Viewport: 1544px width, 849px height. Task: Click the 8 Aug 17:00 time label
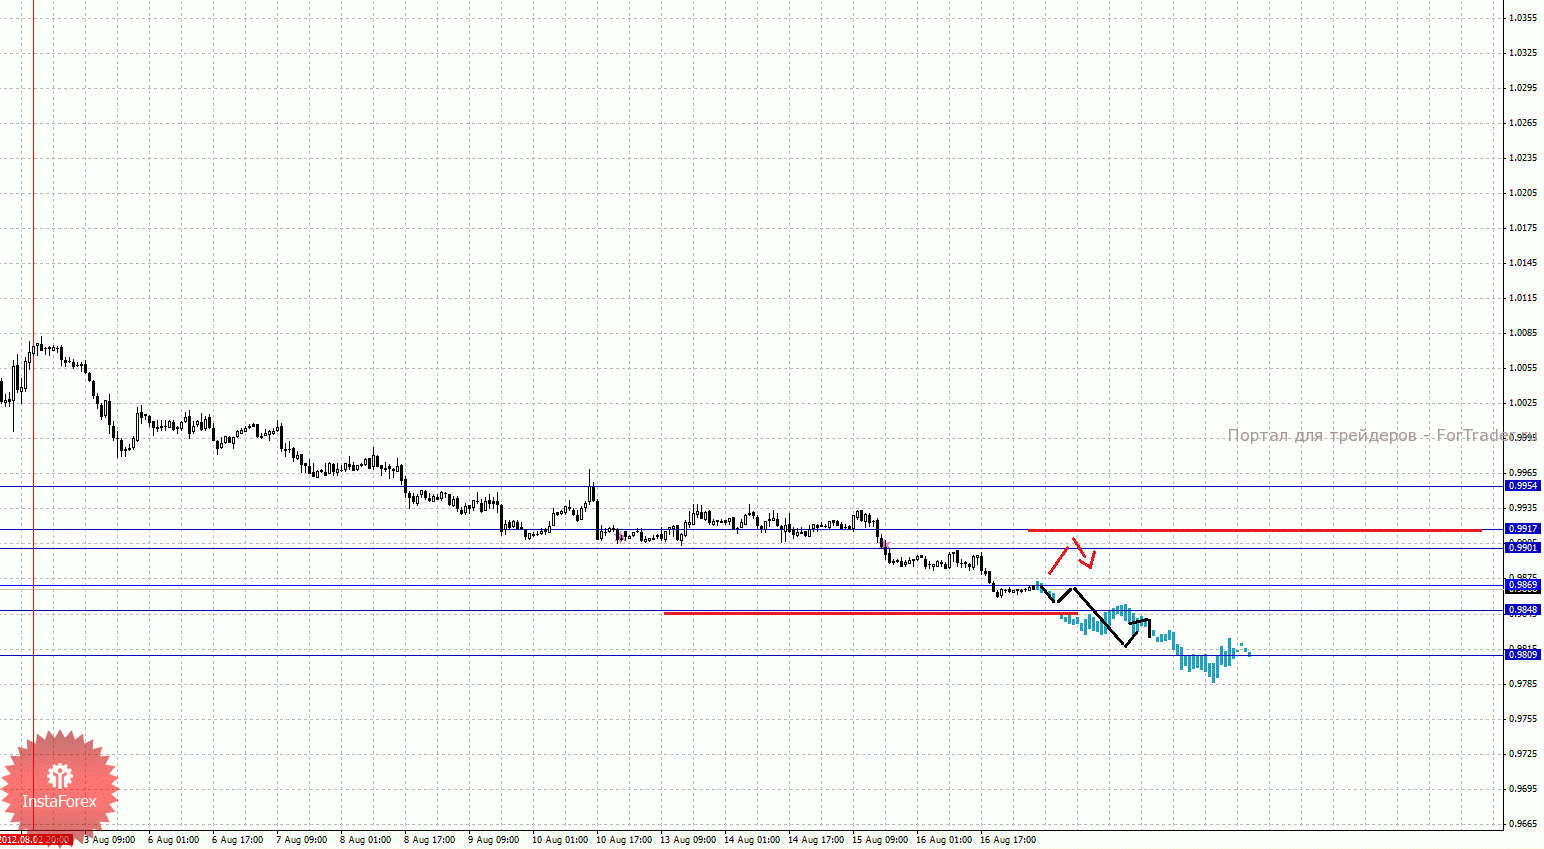(x=429, y=840)
